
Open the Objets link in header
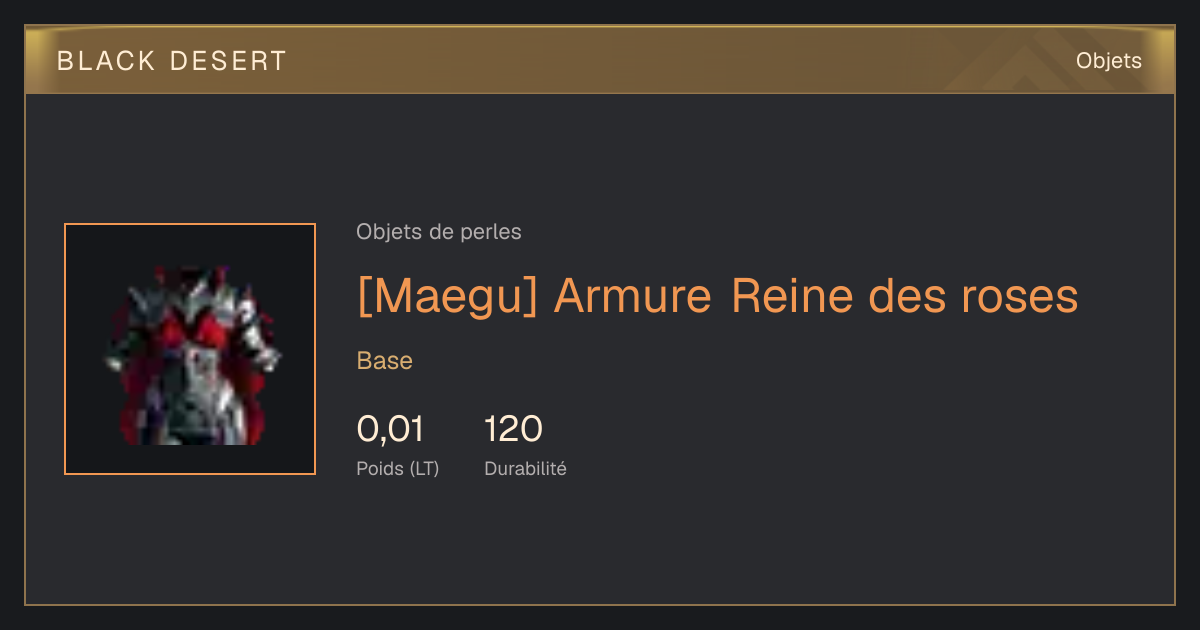(1108, 61)
